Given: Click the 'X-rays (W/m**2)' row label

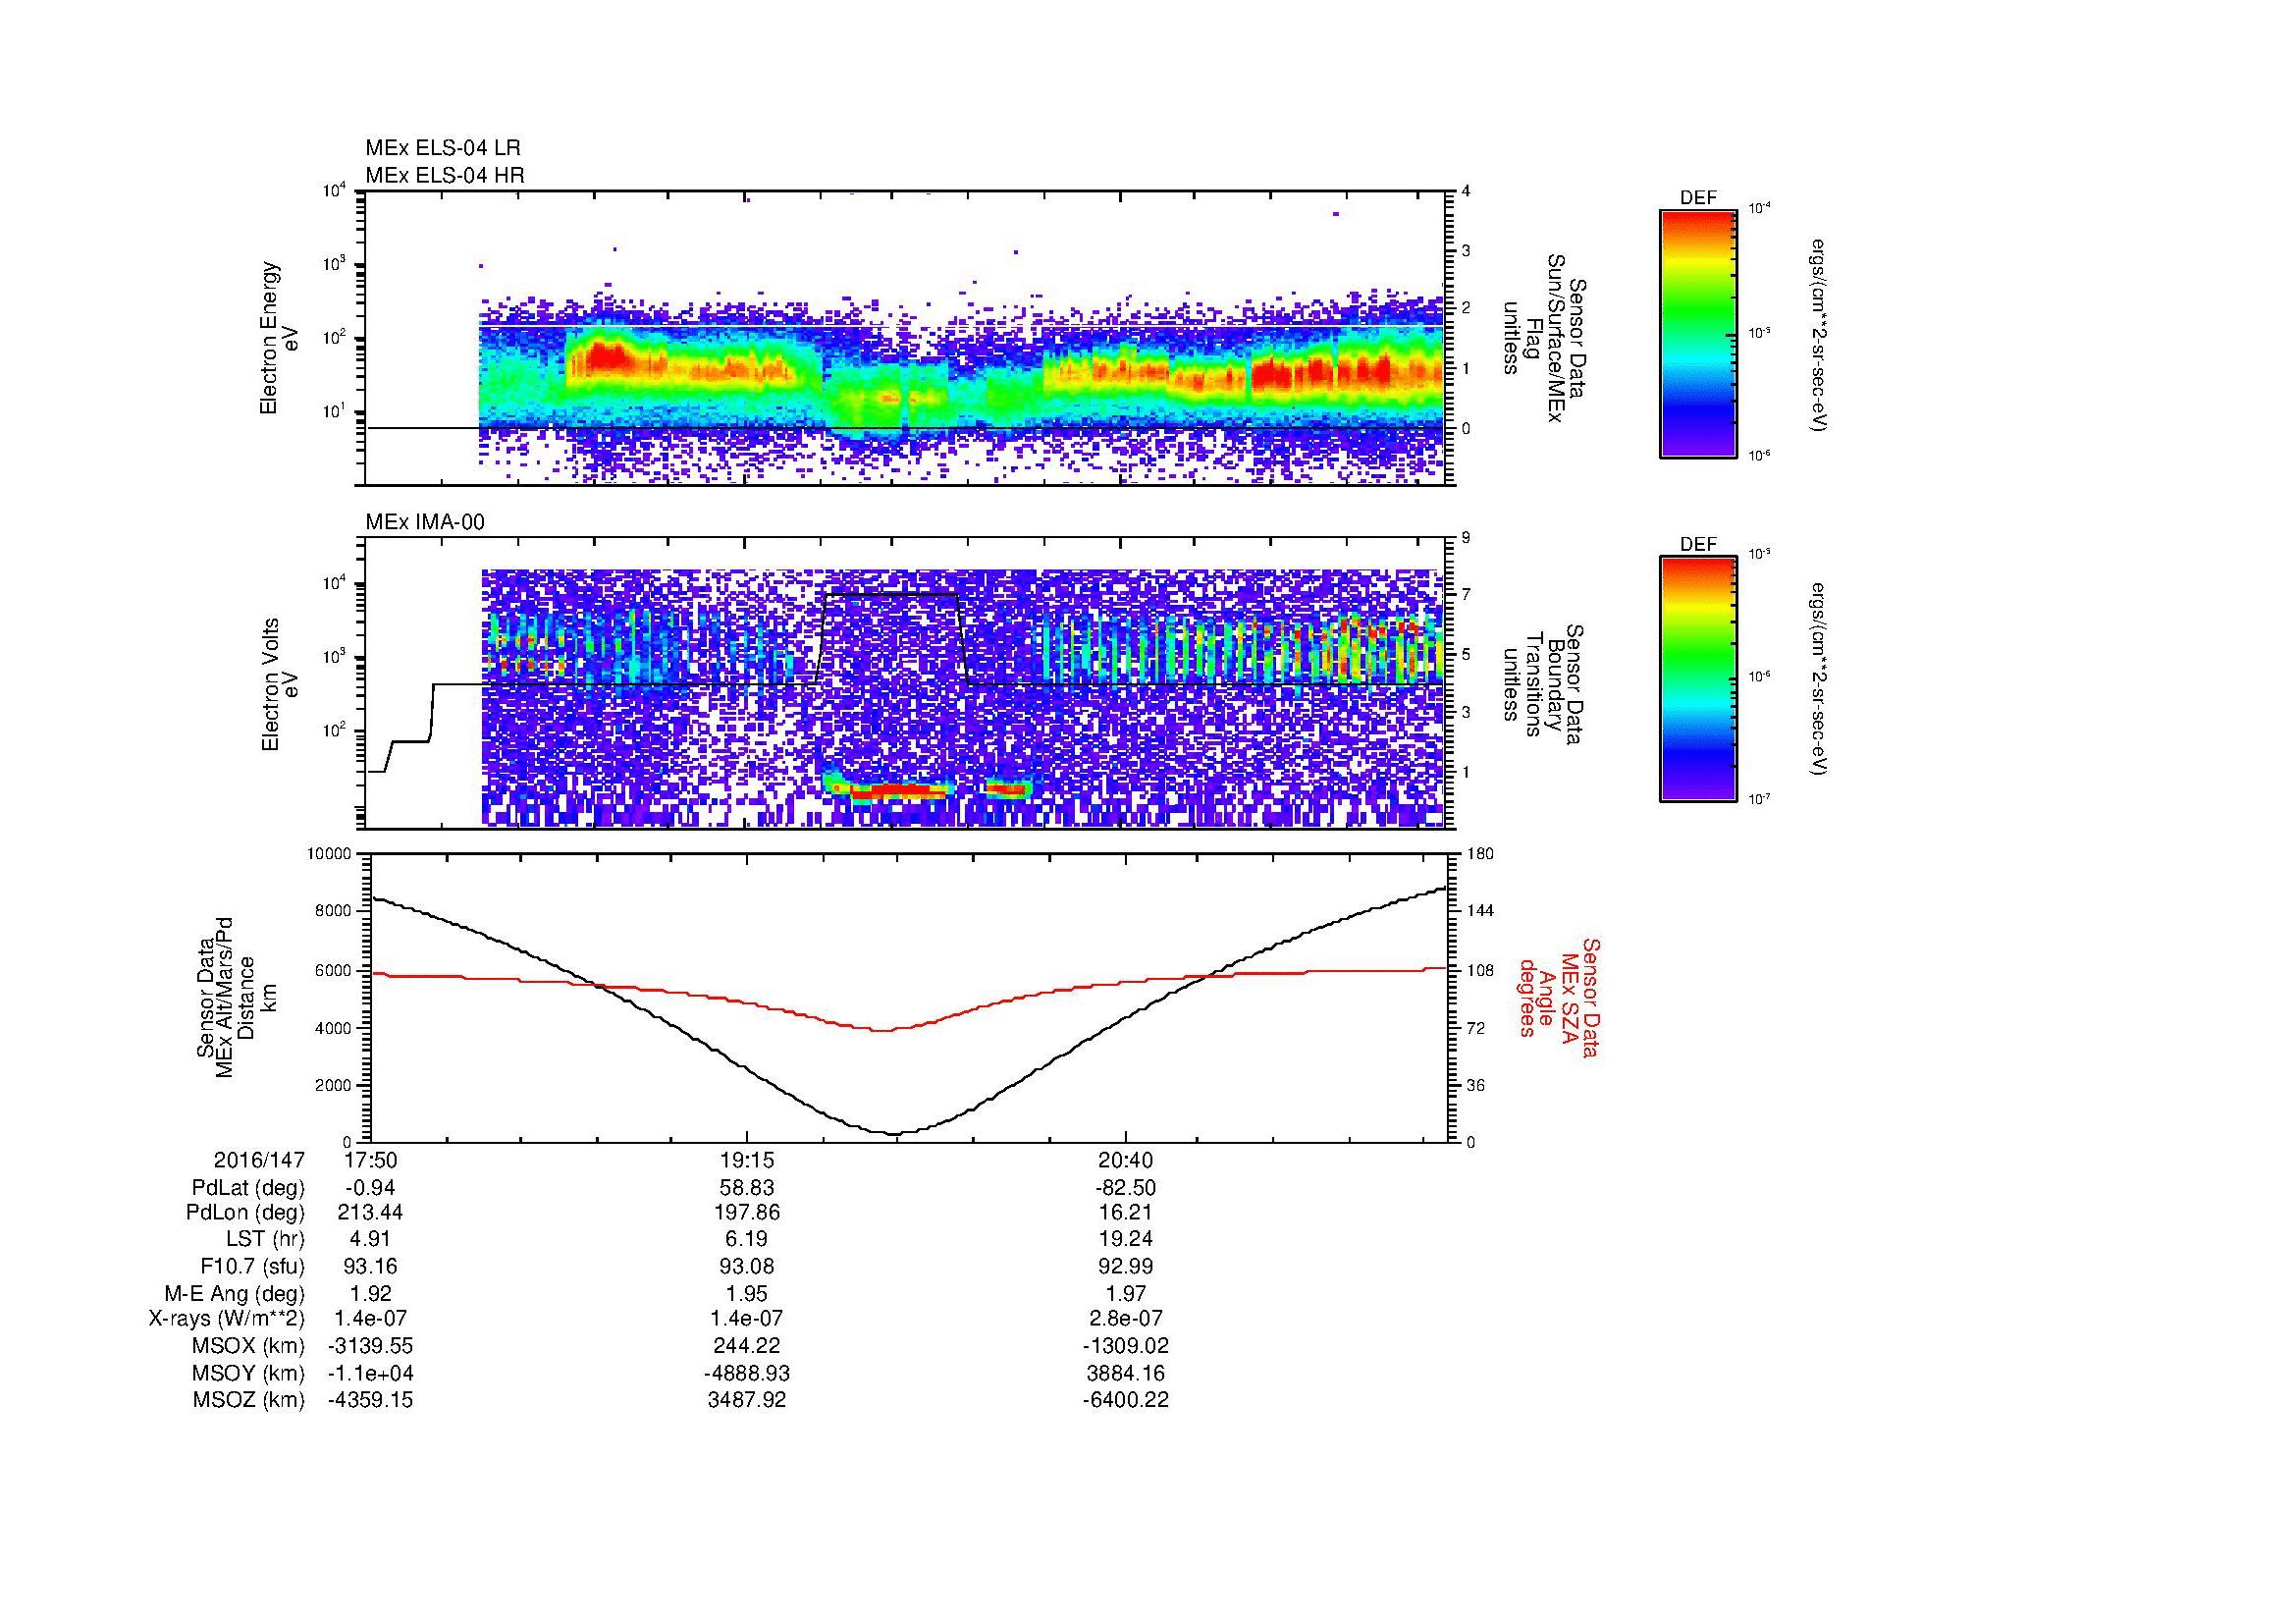Looking at the screenshot, I should coord(226,1320).
